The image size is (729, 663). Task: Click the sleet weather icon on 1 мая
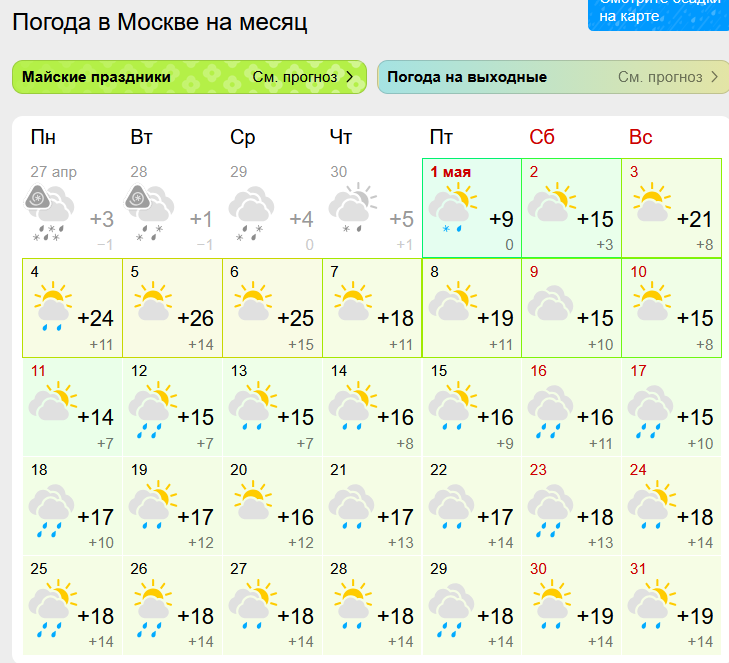pos(452,208)
